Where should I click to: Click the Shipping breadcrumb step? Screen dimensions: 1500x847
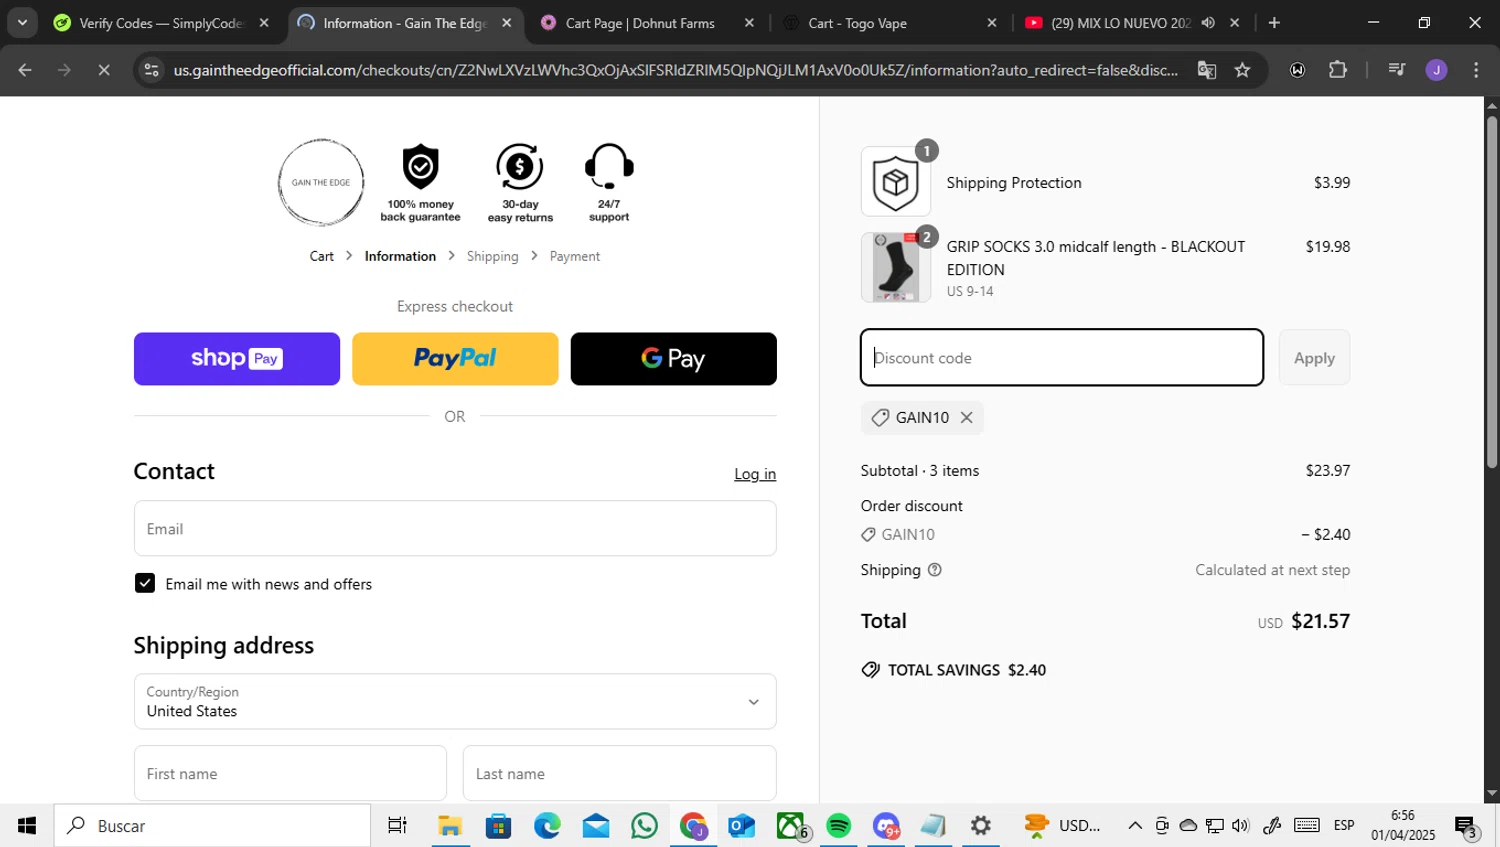(x=493, y=256)
